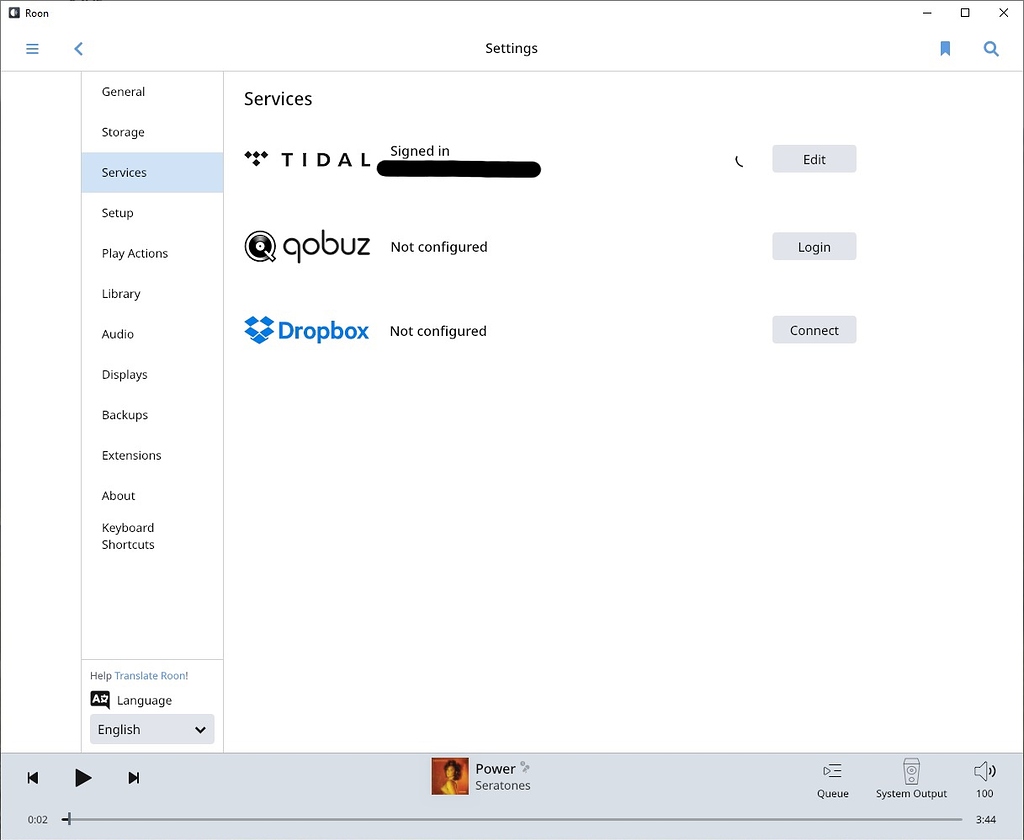This screenshot has height=840, width=1024.
Task: Click the Seratones album artwork
Action: coord(449,776)
